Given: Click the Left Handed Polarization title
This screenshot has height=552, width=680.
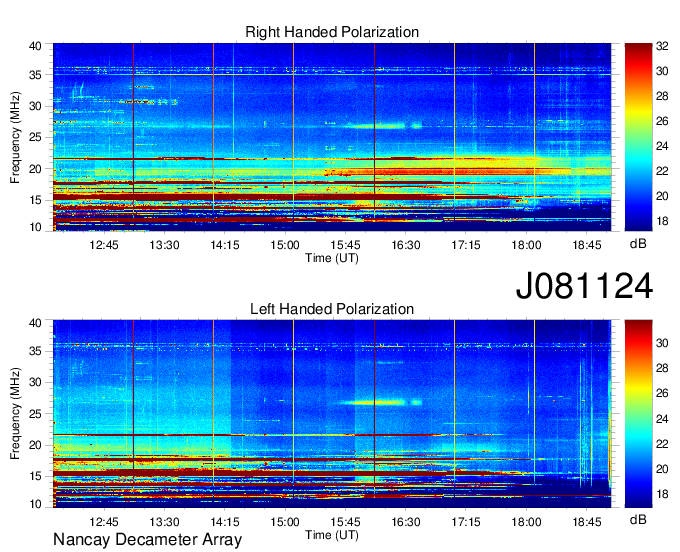Looking at the screenshot, I should click(x=332, y=309).
